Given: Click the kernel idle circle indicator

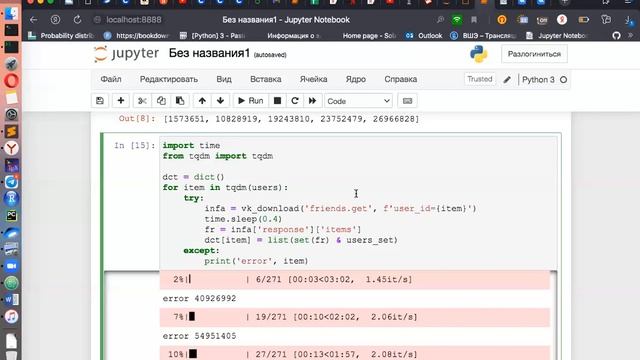Looking at the screenshot, I should [564, 80].
